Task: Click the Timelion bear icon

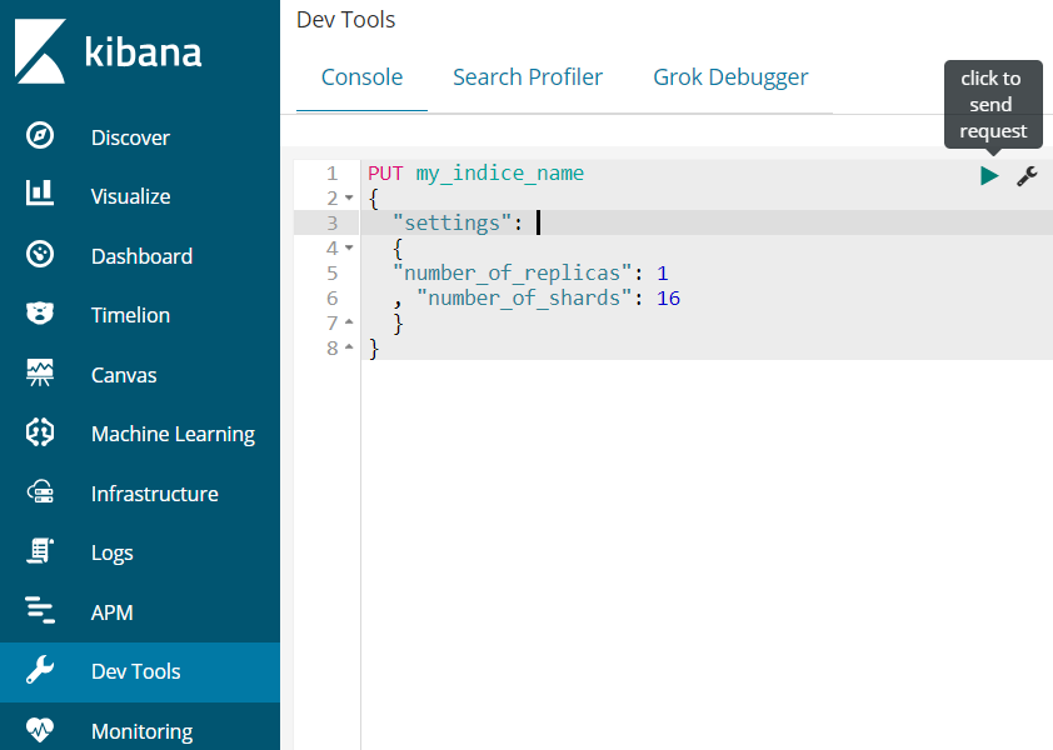Action: click(x=40, y=313)
